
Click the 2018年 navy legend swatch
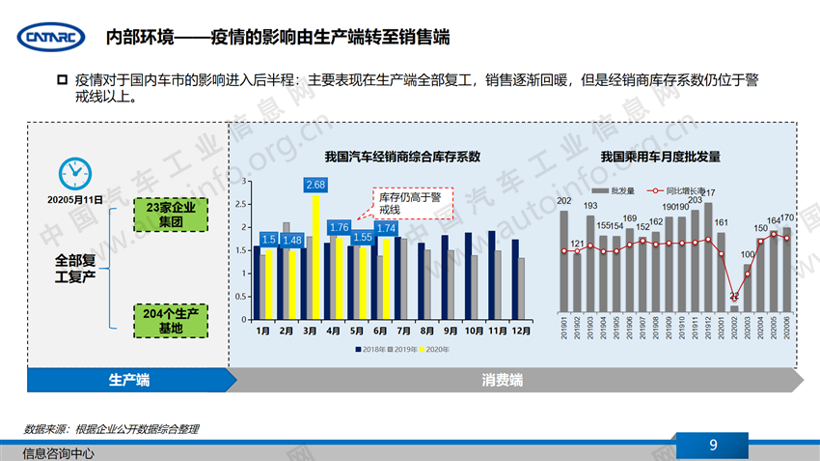(357, 349)
